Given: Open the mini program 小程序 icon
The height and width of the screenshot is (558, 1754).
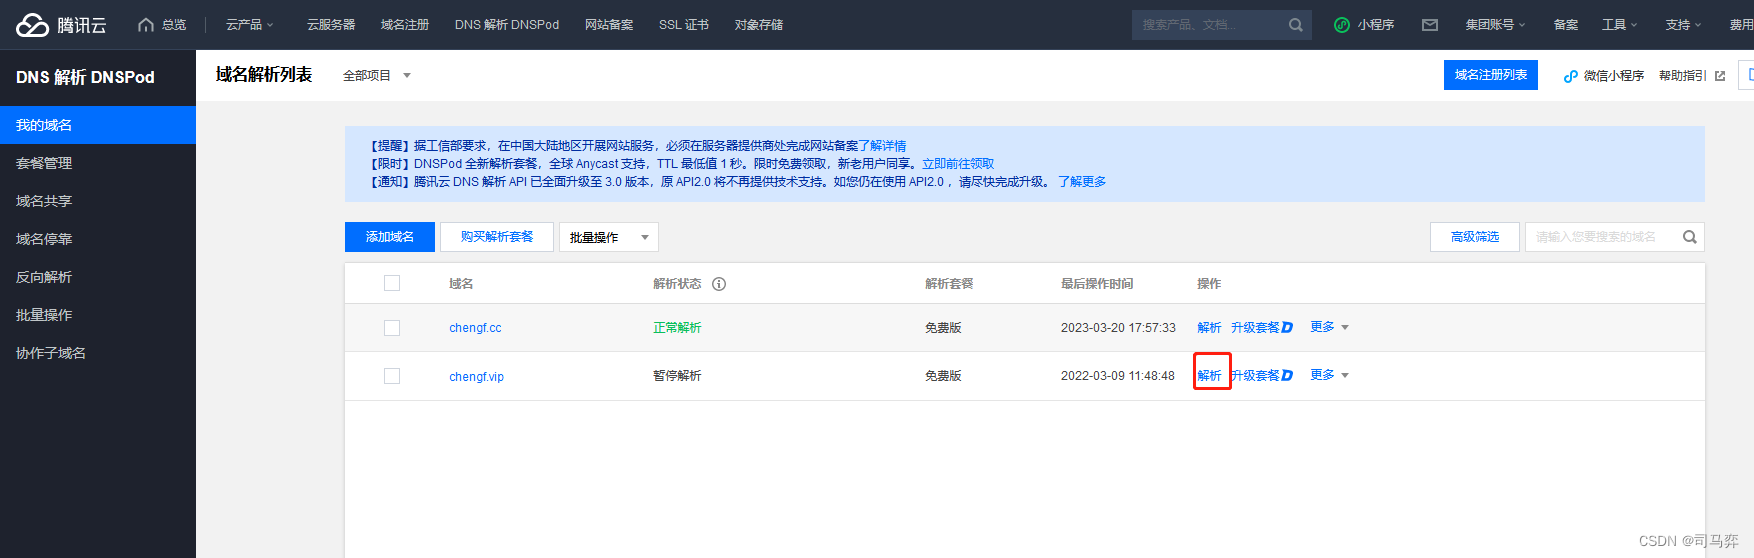Looking at the screenshot, I should click(x=1342, y=25).
